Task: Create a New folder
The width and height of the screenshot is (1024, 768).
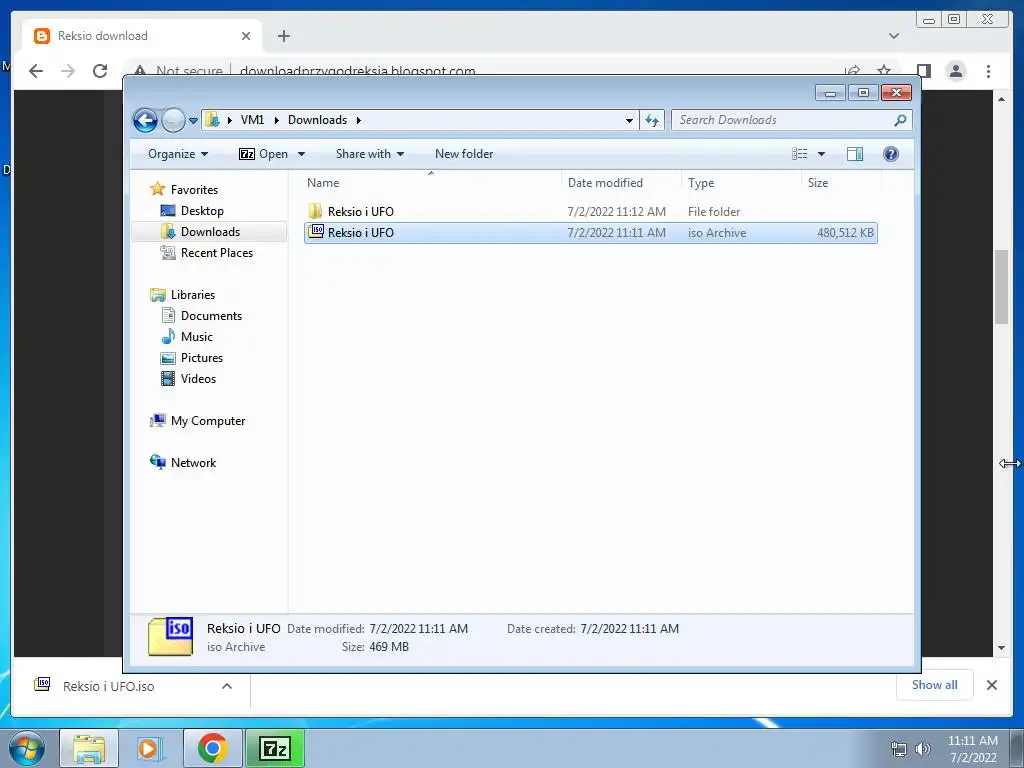Action: pos(464,154)
